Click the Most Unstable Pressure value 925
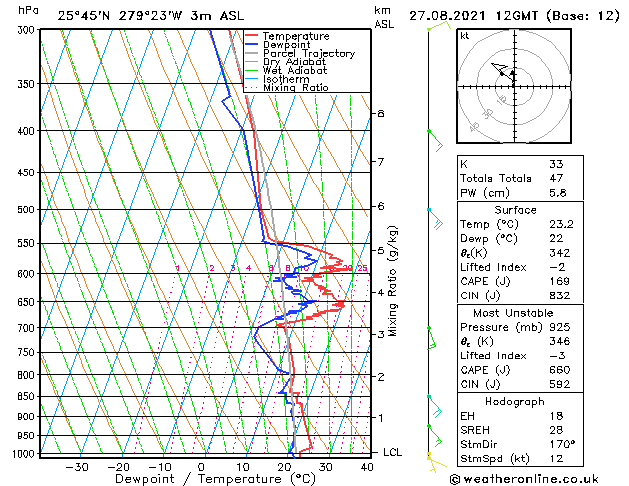This screenshot has height=486, width=629. (x=560, y=327)
